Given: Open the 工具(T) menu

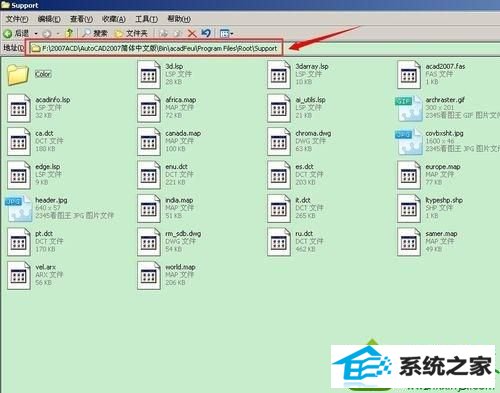Looking at the screenshot, I should (x=146, y=19).
